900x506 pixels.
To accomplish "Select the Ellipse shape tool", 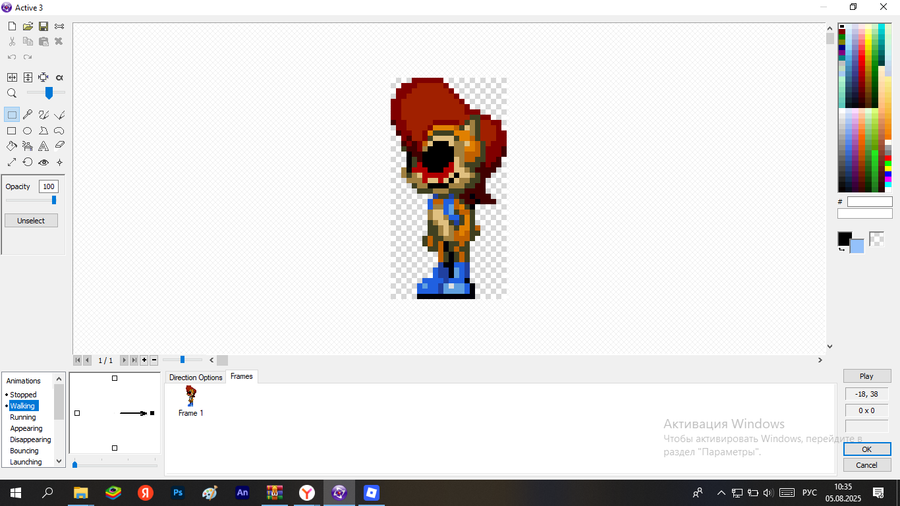I will [28, 131].
